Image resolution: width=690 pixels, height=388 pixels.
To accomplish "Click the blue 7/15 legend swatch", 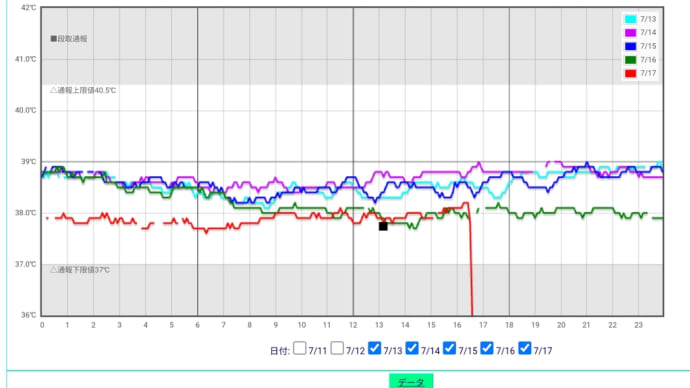I will pos(631,46).
